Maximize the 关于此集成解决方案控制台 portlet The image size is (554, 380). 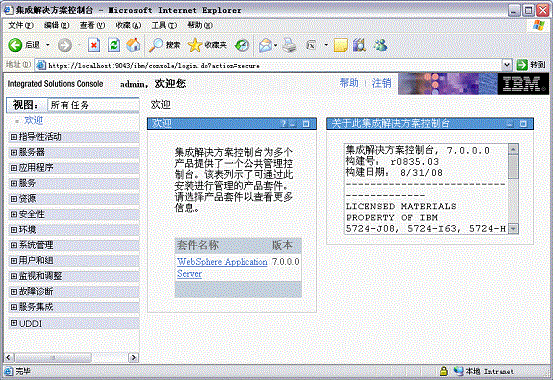tap(523, 124)
